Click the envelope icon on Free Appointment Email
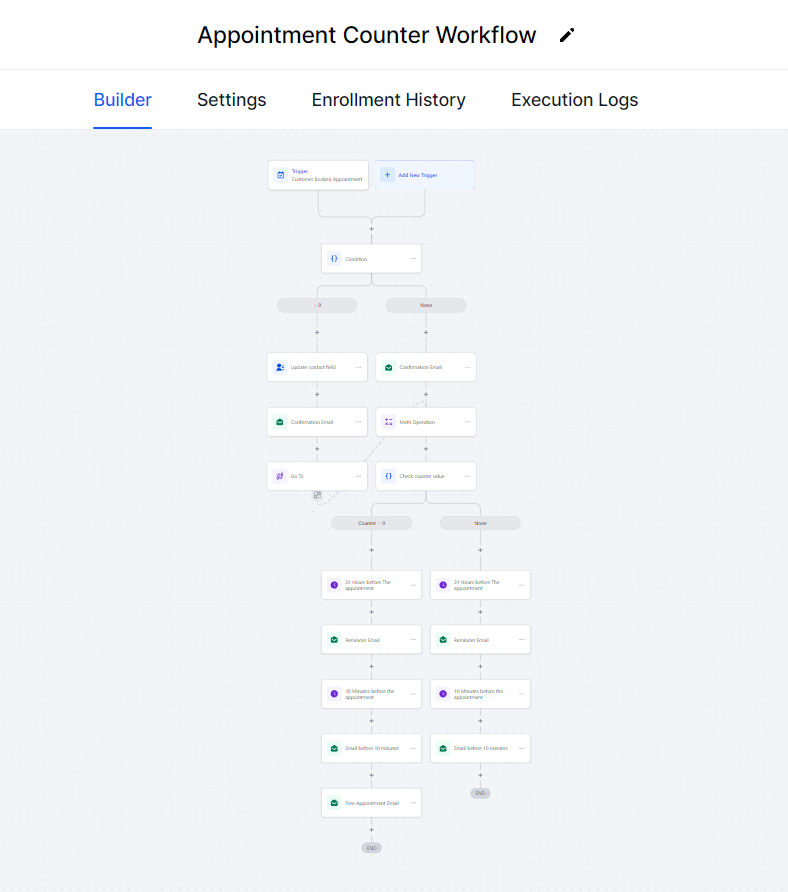Image resolution: width=788 pixels, height=892 pixels. [333, 802]
